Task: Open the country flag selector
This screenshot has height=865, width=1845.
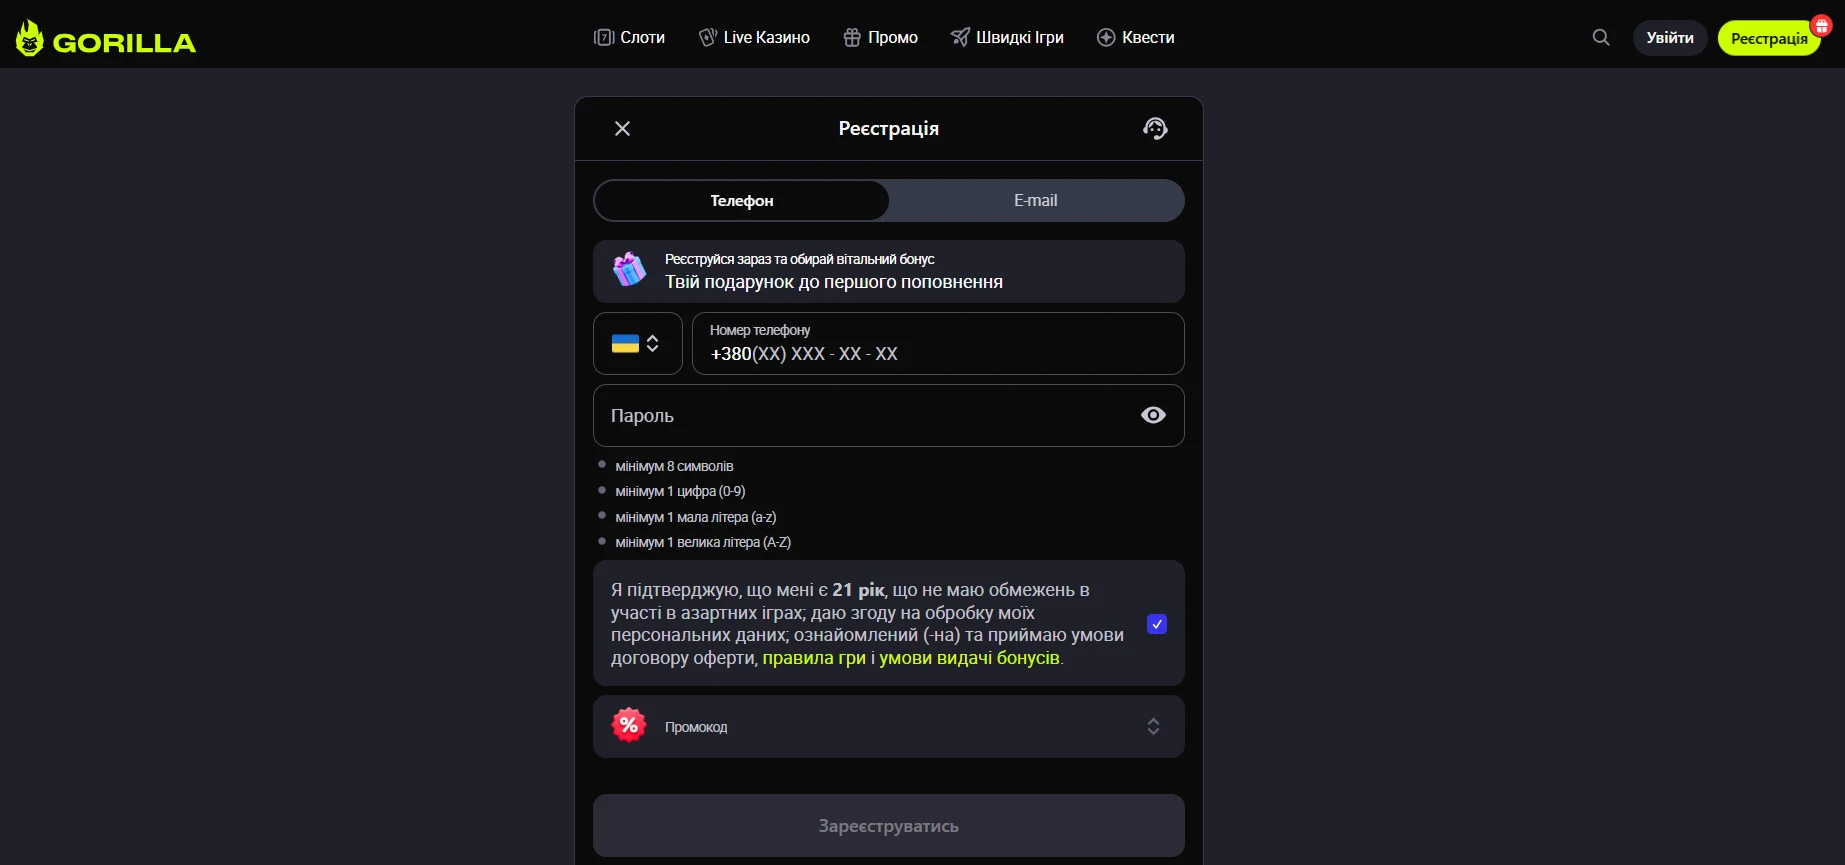Action: coord(638,343)
